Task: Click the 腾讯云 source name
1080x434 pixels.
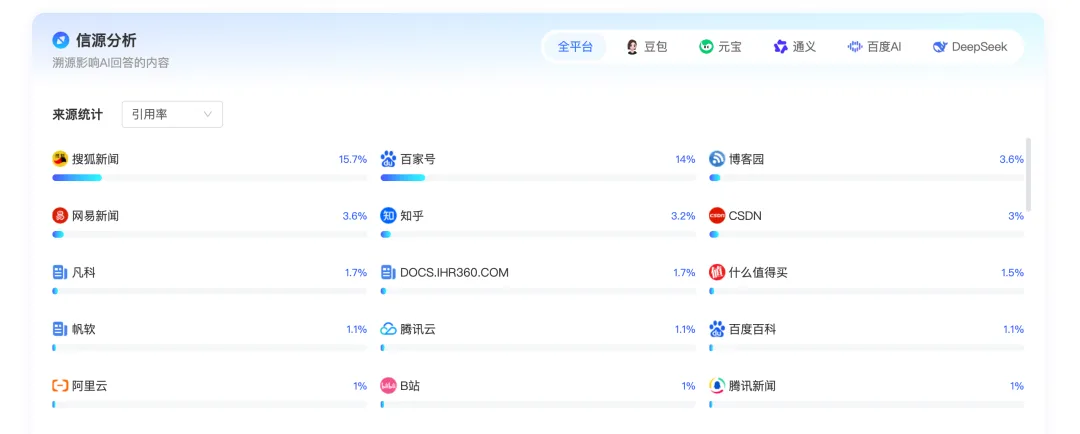Action: point(418,329)
